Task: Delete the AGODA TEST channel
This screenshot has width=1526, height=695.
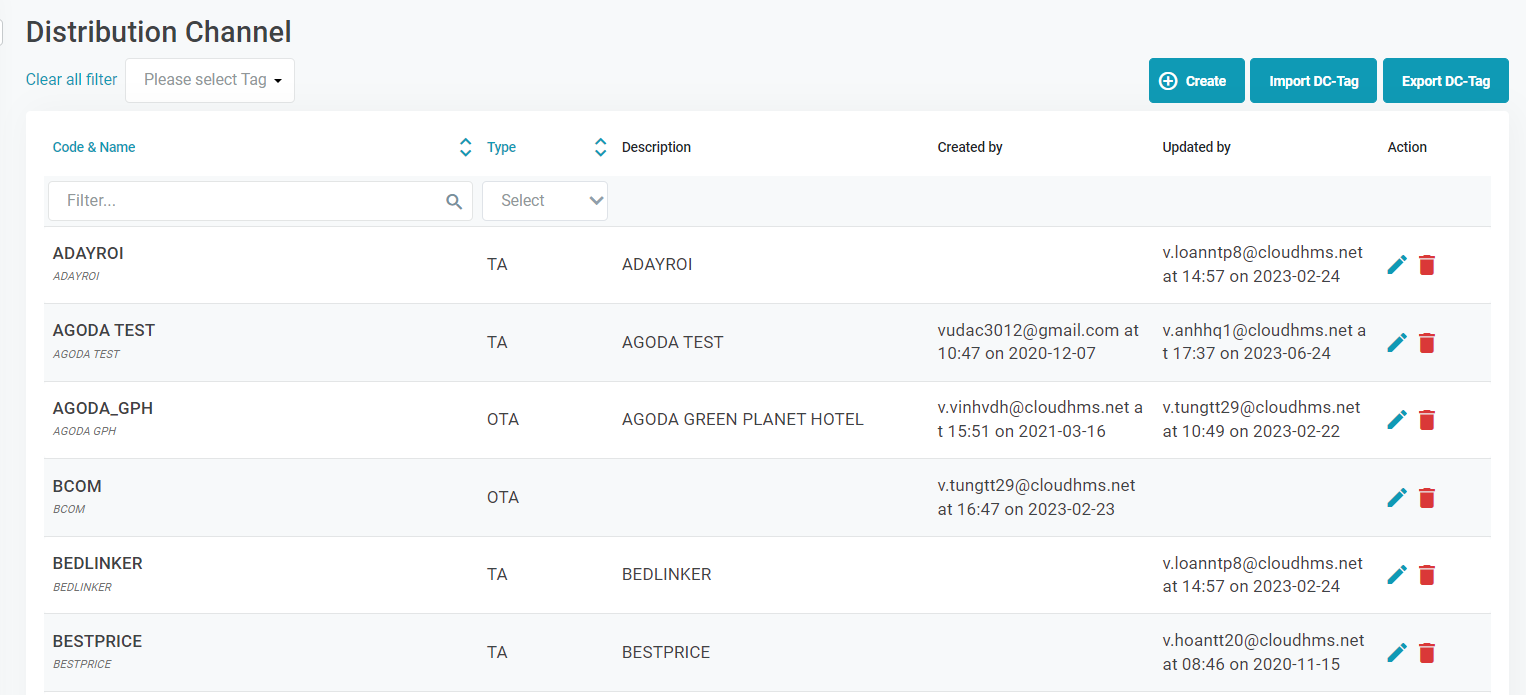Action: coord(1427,343)
